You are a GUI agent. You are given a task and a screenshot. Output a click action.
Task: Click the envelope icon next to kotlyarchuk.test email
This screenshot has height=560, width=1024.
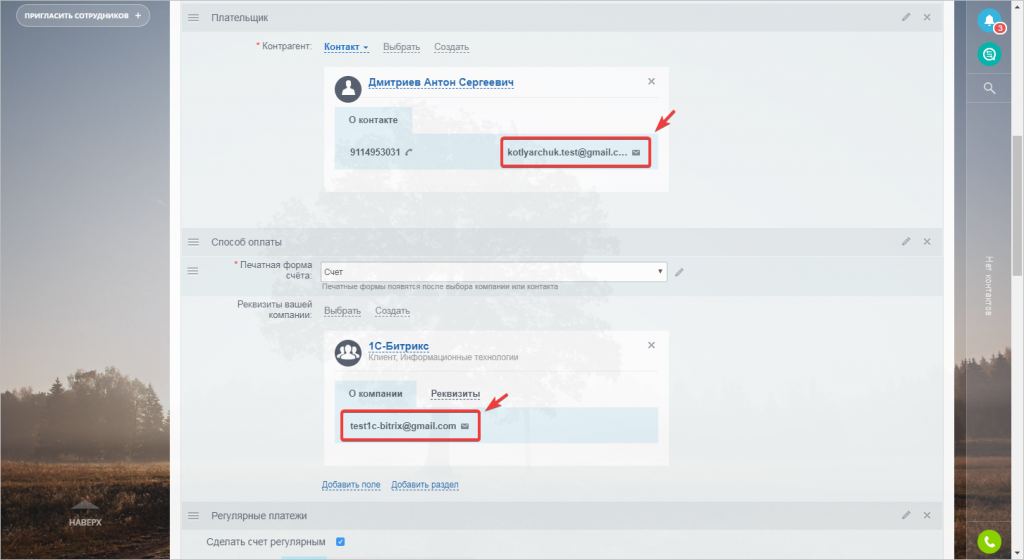pyautogui.click(x=636, y=153)
